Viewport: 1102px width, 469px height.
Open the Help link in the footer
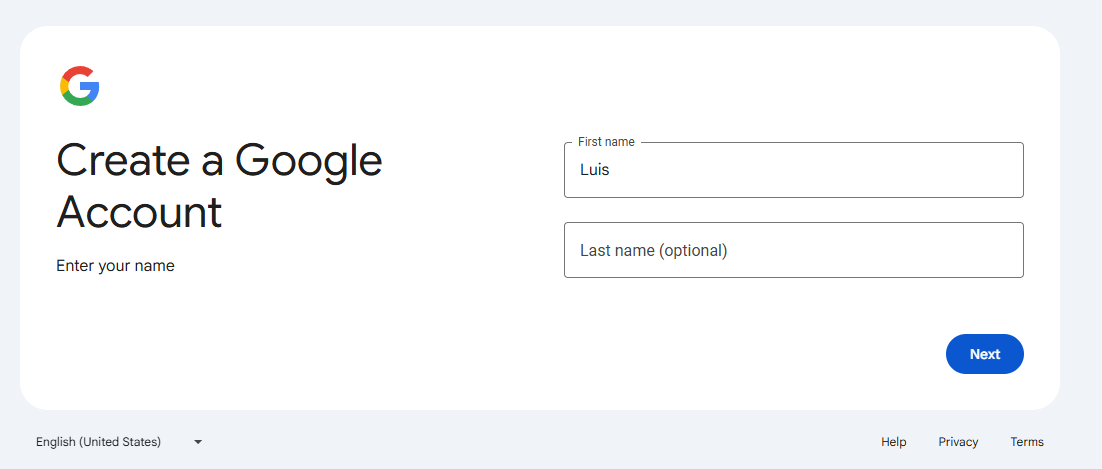tap(893, 442)
